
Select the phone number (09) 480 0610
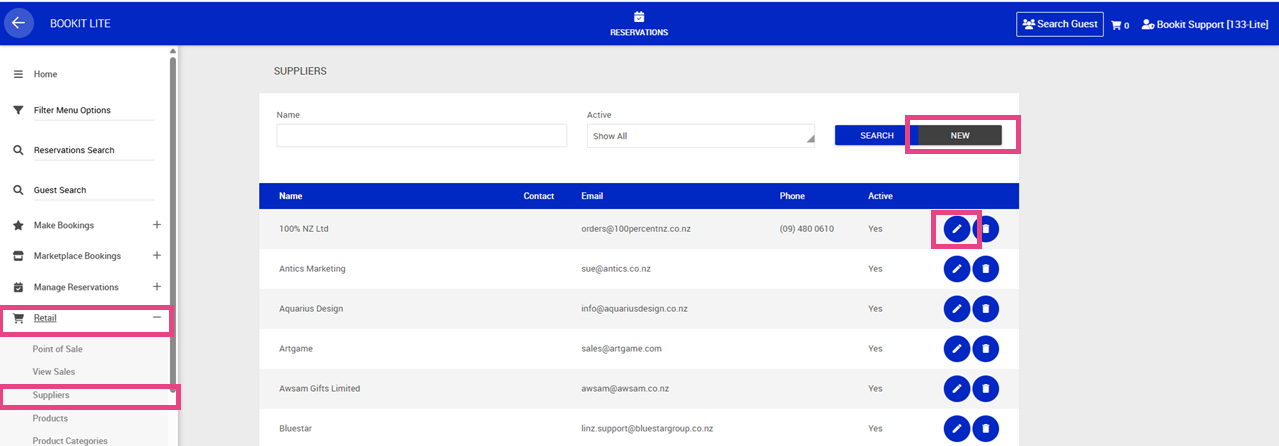click(x=807, y=229)
